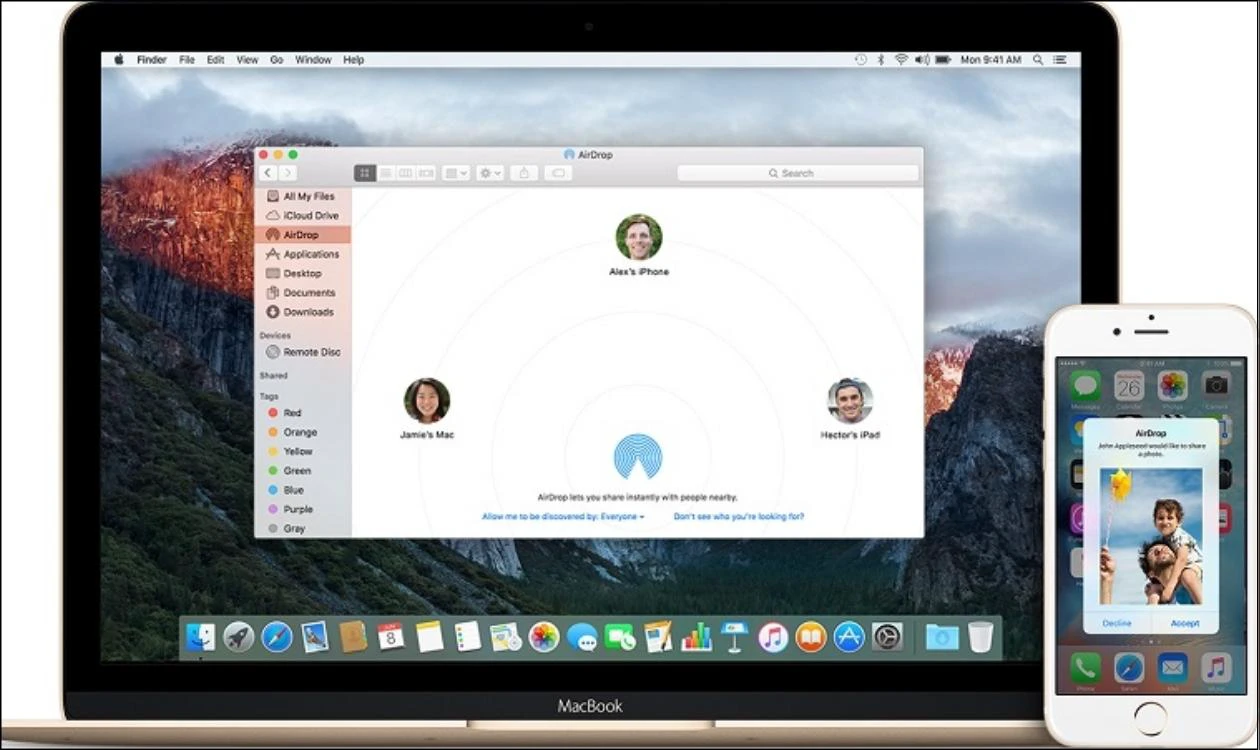Select Alex's iPhone AirDrop recipient

click(638, 245)
